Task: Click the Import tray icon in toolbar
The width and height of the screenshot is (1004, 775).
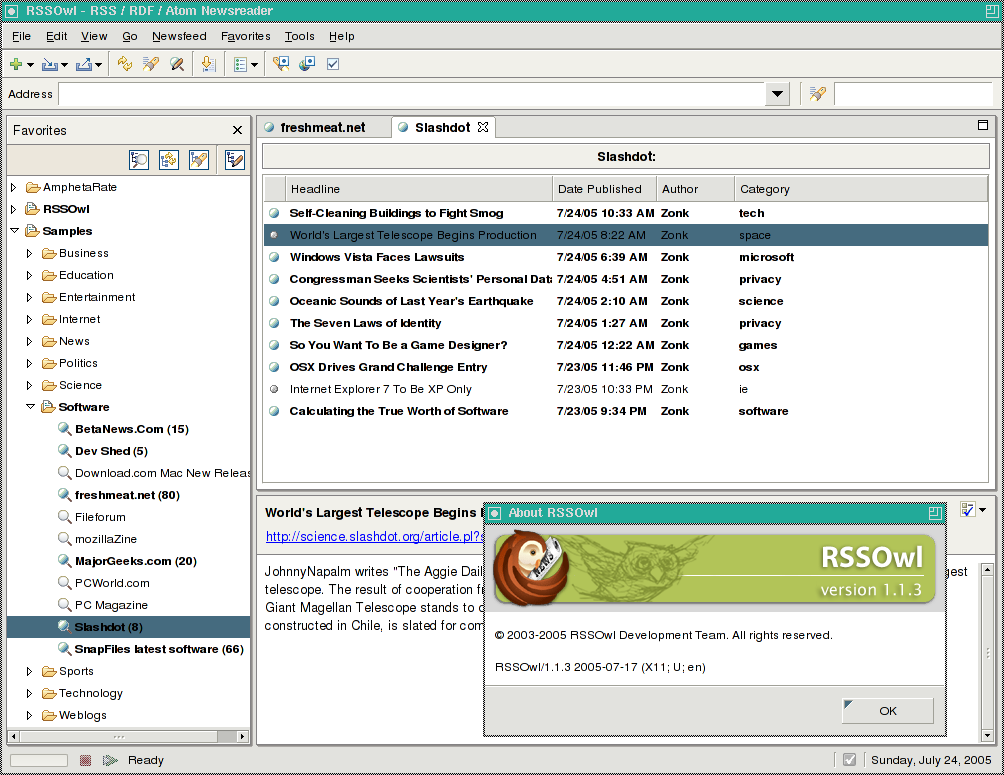Action: [49, 64]
